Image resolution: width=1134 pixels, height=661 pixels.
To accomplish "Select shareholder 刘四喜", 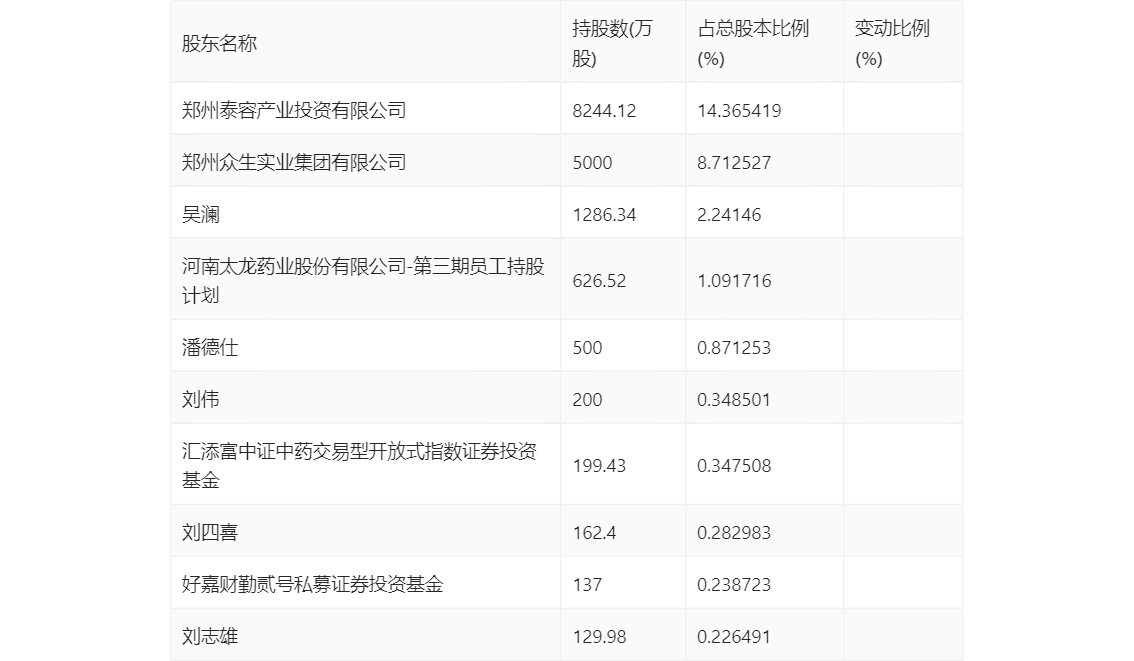I will [x=210, y=532].
